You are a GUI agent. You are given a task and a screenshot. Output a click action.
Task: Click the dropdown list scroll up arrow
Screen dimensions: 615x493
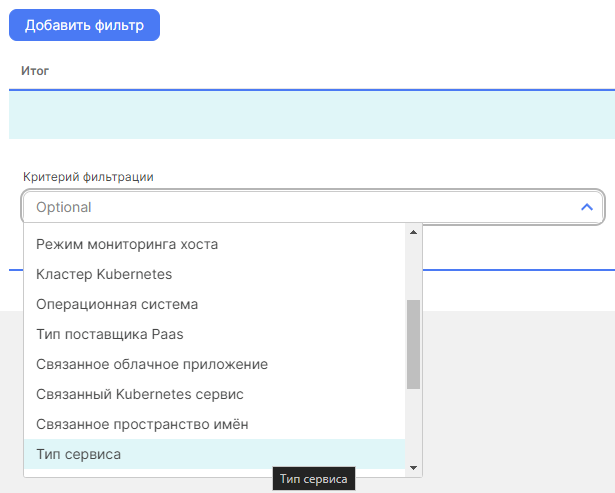coord(413,232)
